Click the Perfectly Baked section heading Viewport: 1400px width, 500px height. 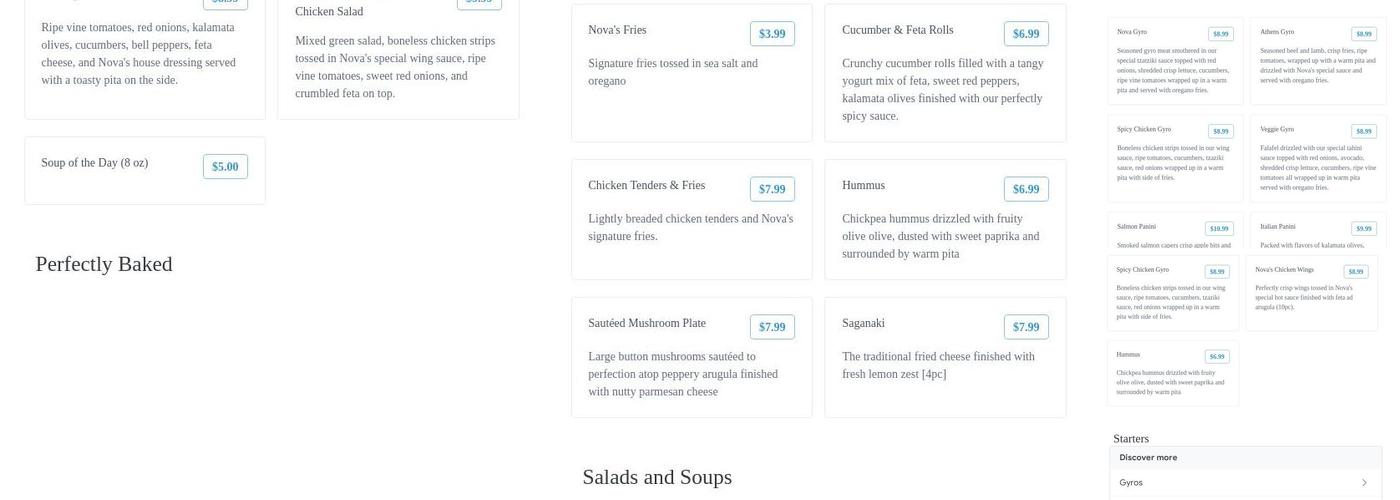[x=104, y=264]
